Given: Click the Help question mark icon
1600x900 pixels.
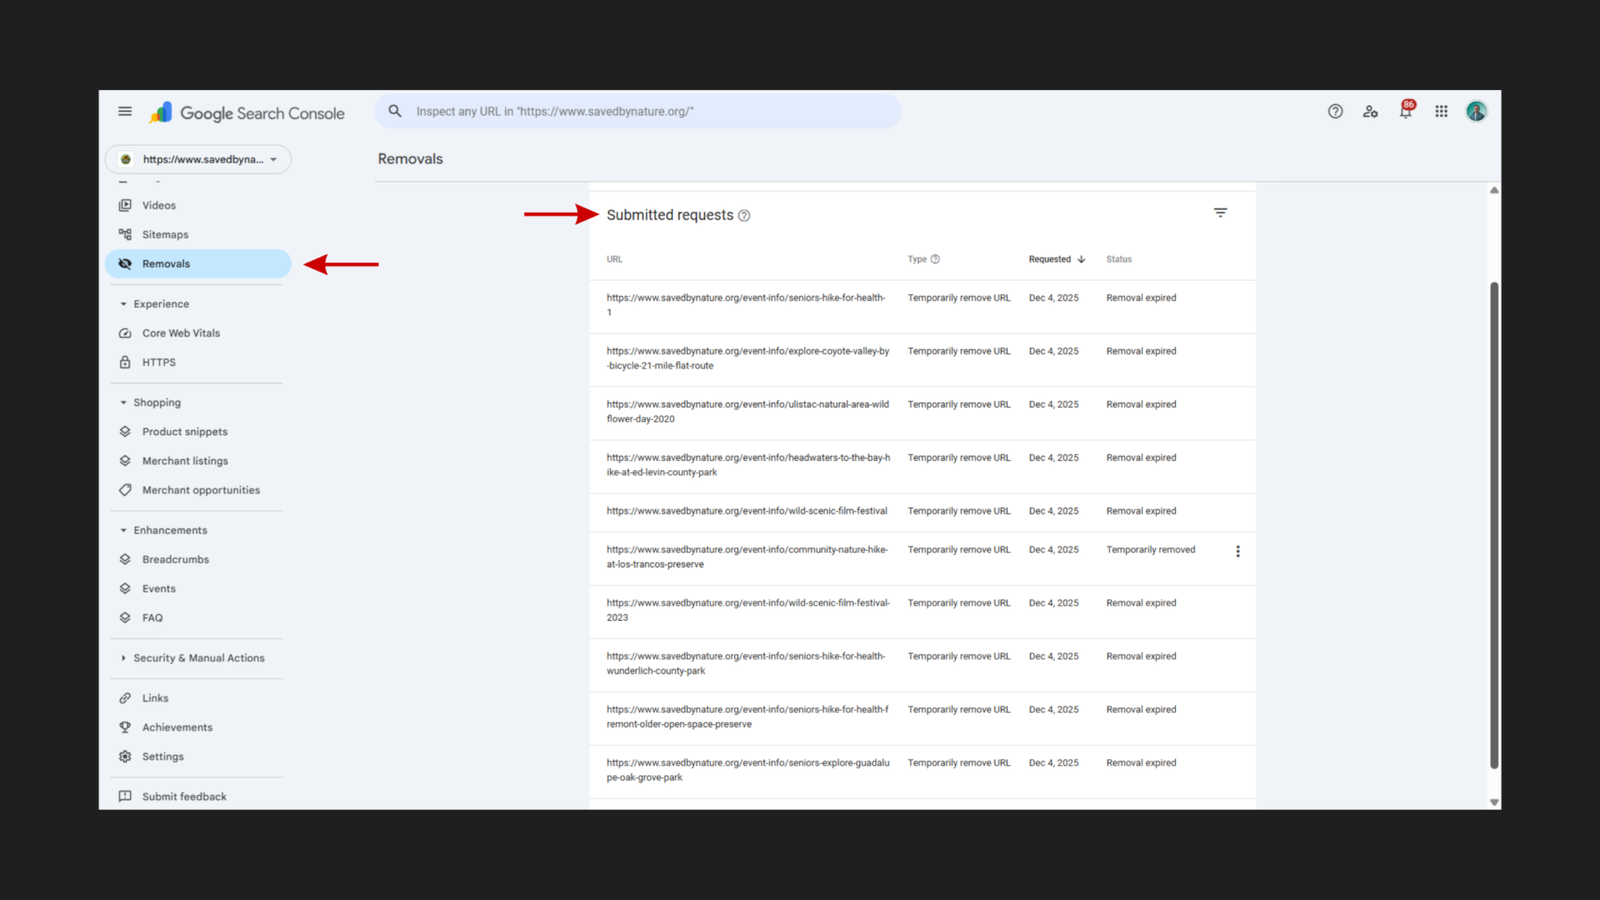Looking at the screenshot, I should pos(1335,112).
